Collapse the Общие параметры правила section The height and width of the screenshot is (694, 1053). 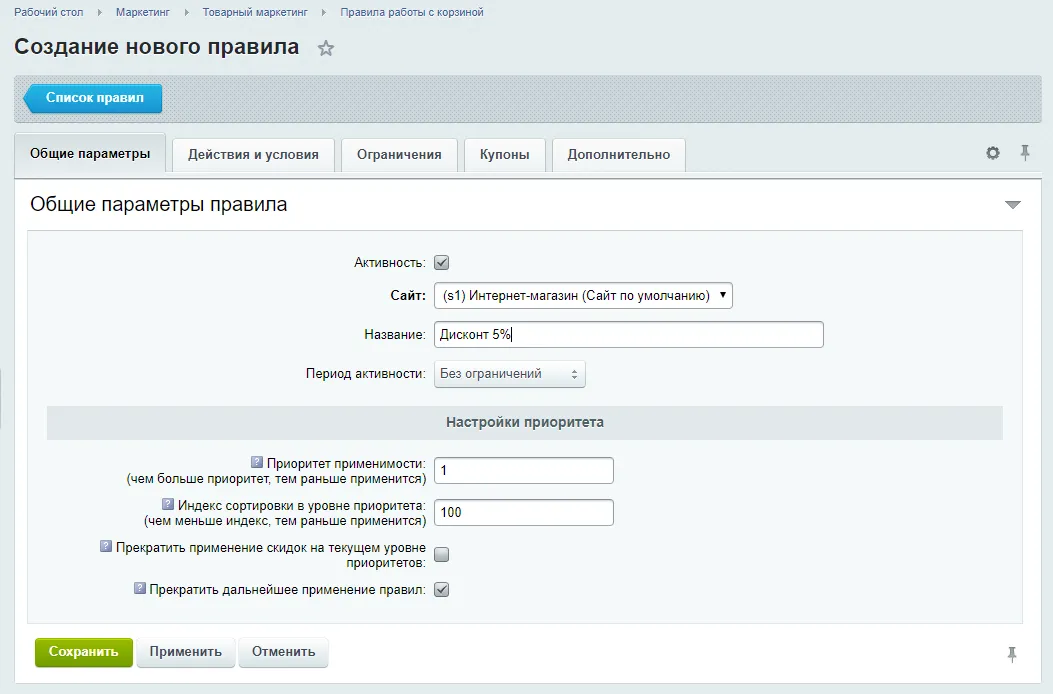tap(1013, 203)
